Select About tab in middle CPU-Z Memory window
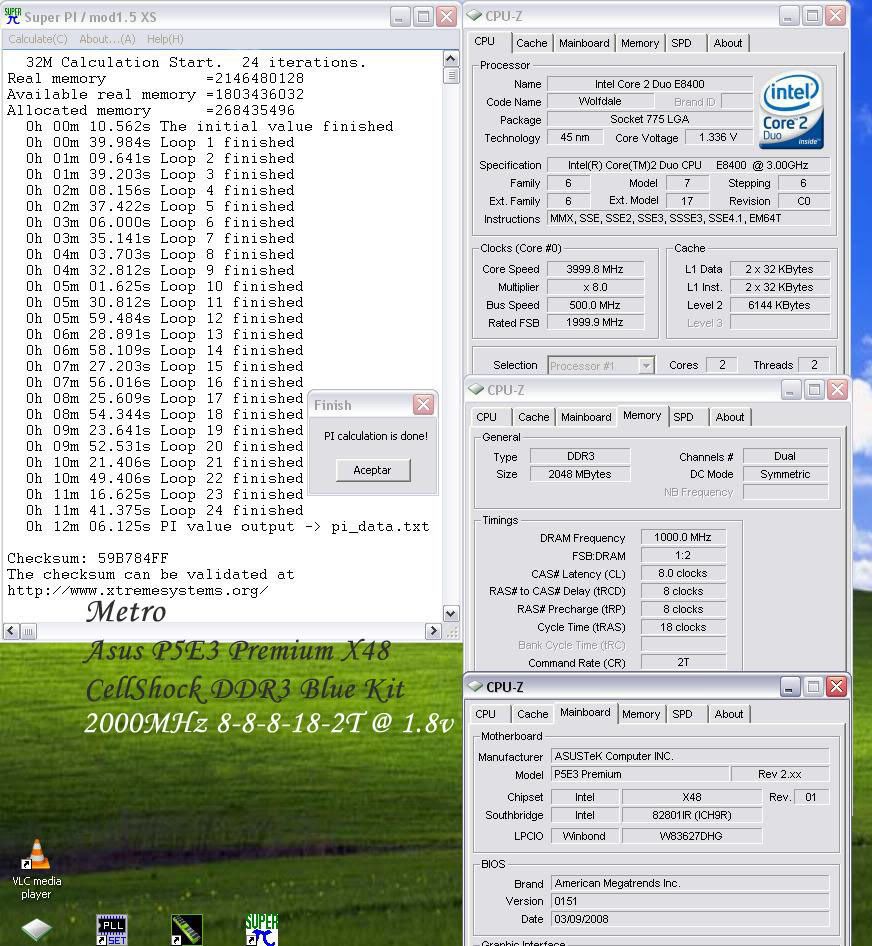This screenshot has width=872, height=946. [730, 417]
